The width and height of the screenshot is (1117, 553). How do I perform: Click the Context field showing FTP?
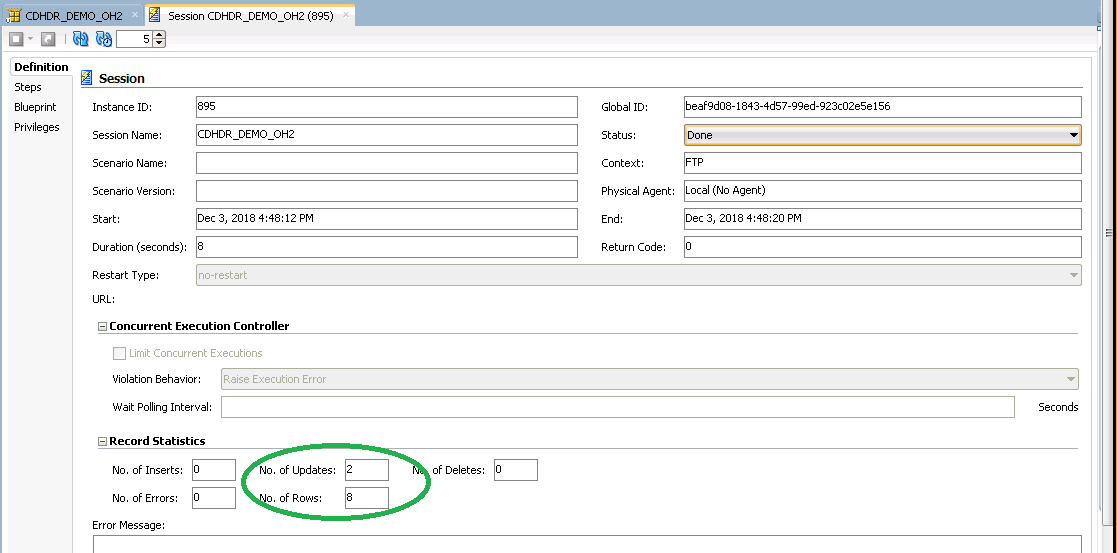(883, 163)
